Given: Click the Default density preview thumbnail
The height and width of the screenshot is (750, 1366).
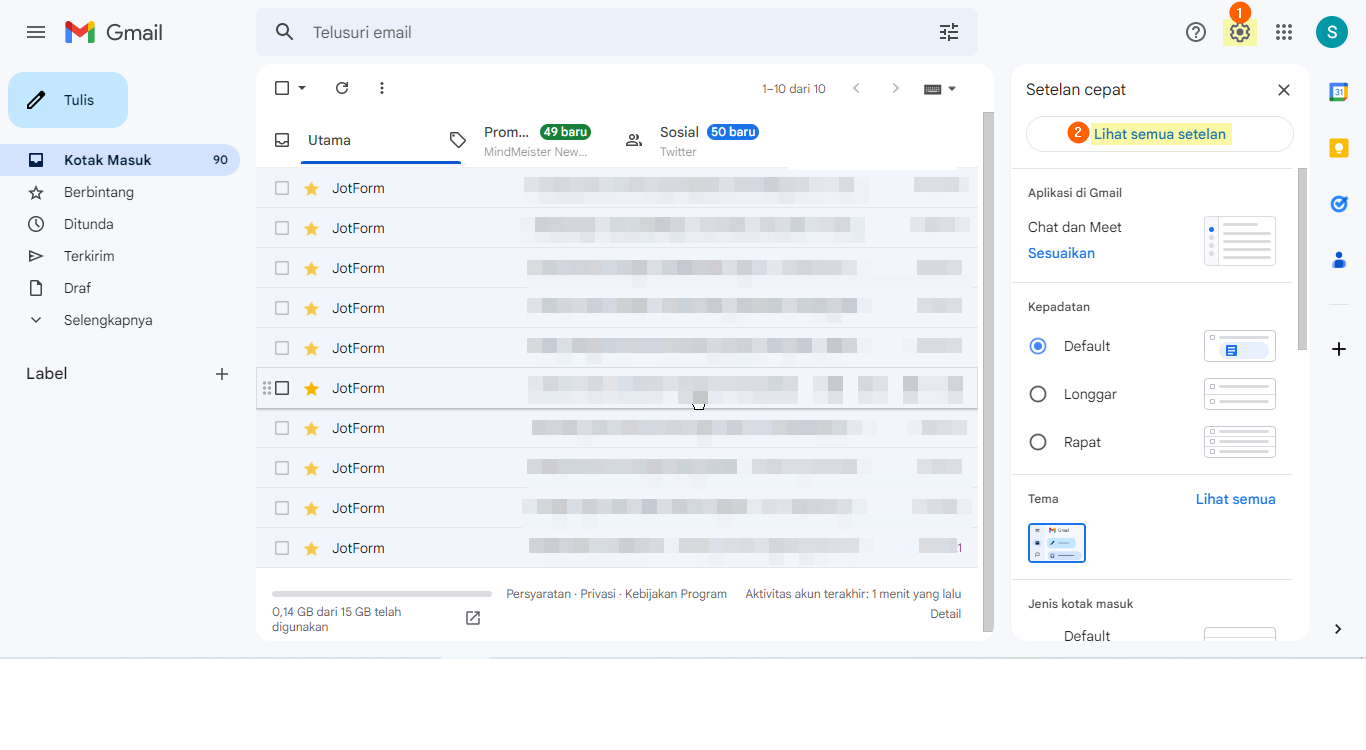Looking at the screenshot, I should pos(1240,346).
